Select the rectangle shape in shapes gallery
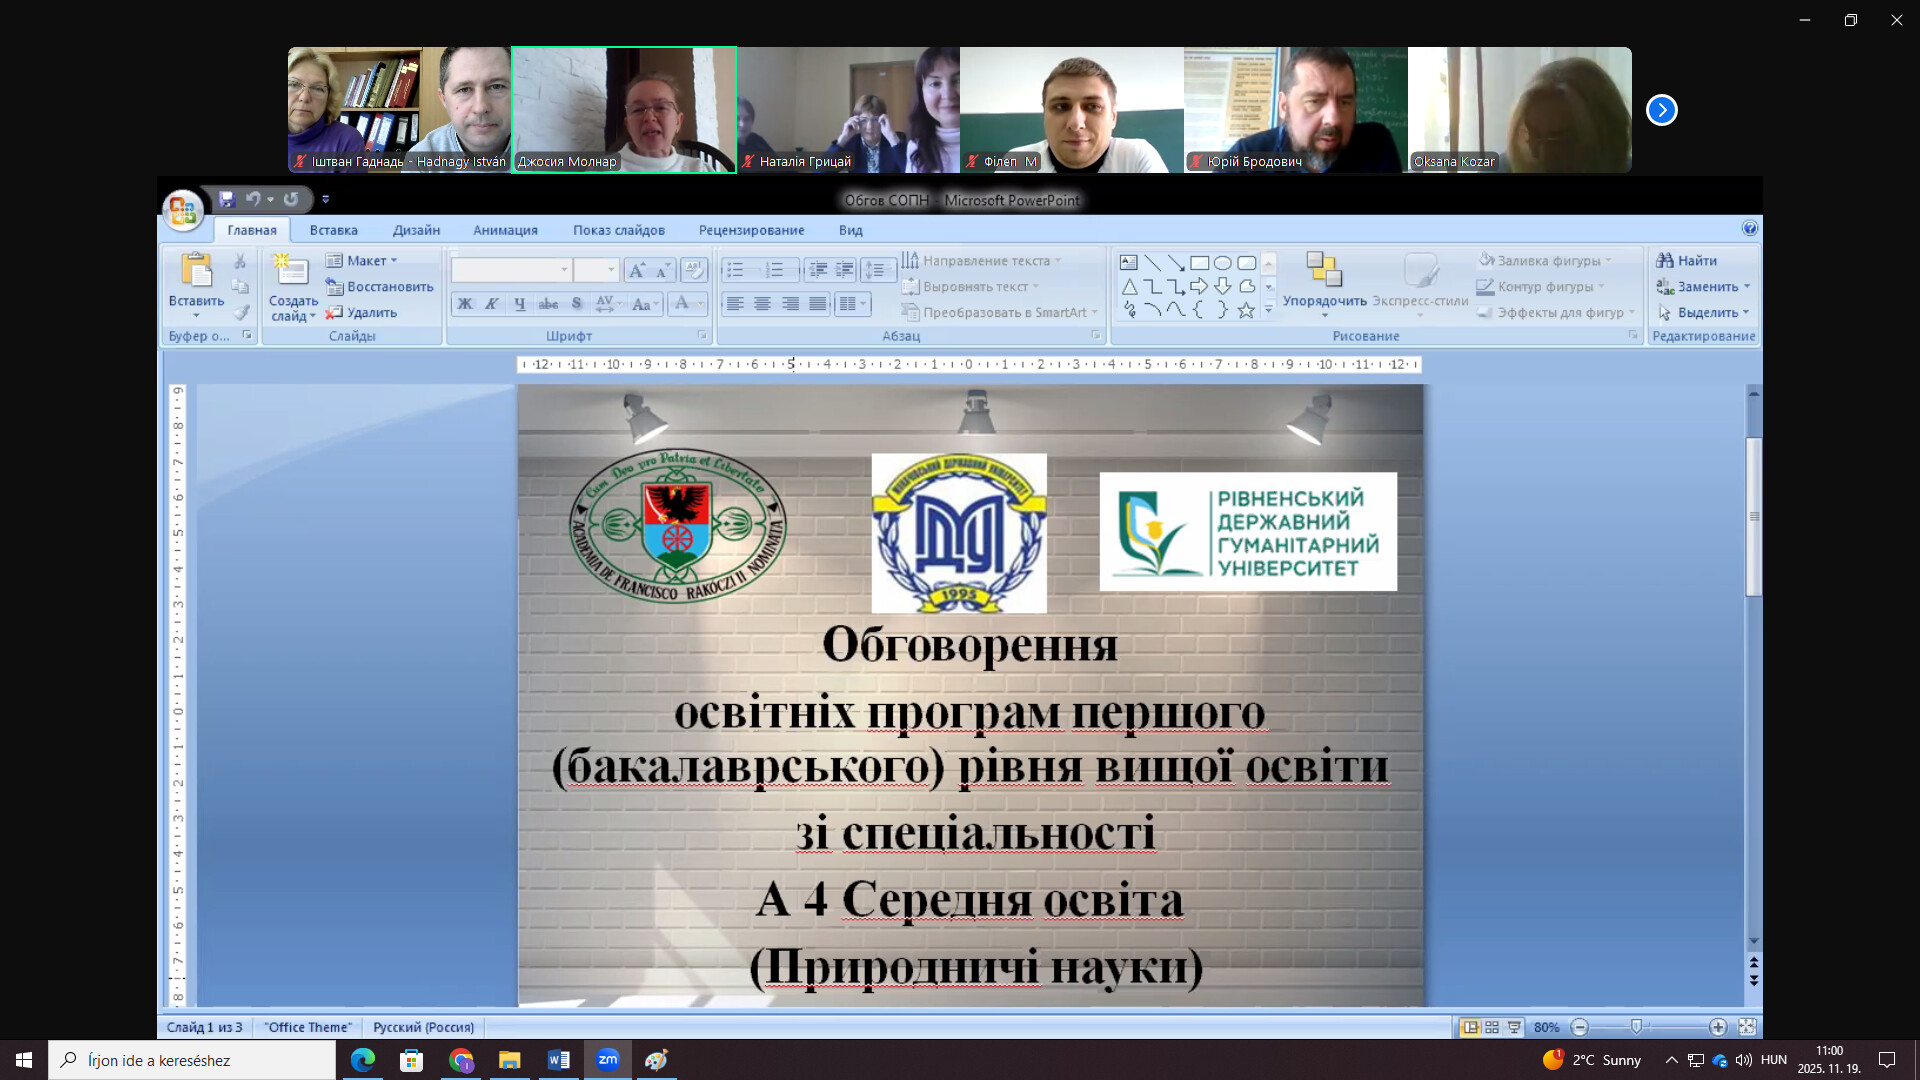Viewport: 1920px width, 1080px height. coord(1199,263)
